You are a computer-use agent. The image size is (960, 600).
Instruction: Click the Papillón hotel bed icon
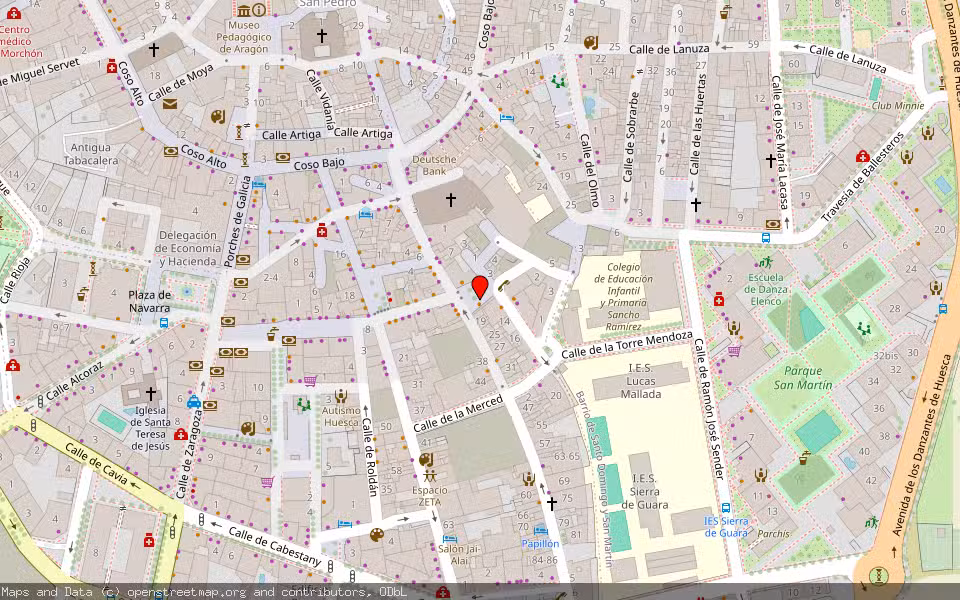540,531
